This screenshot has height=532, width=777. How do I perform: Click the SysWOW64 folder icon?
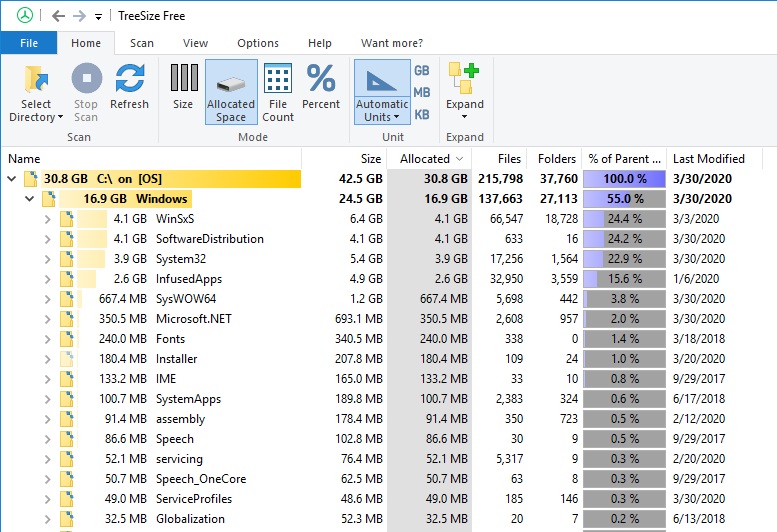pyautogui.click(x=67, y=299)
